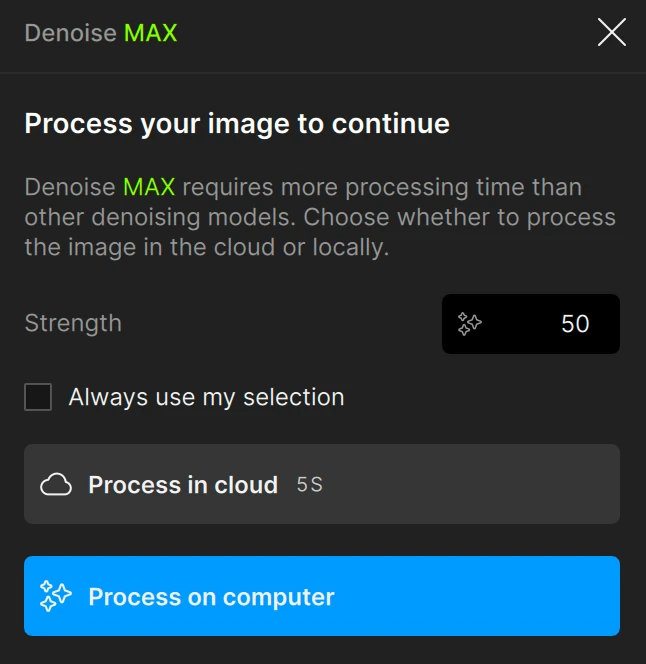This screenshot has height=664, width=646.
Task: Click the Strength value 50
Action: tap(575, 324)
